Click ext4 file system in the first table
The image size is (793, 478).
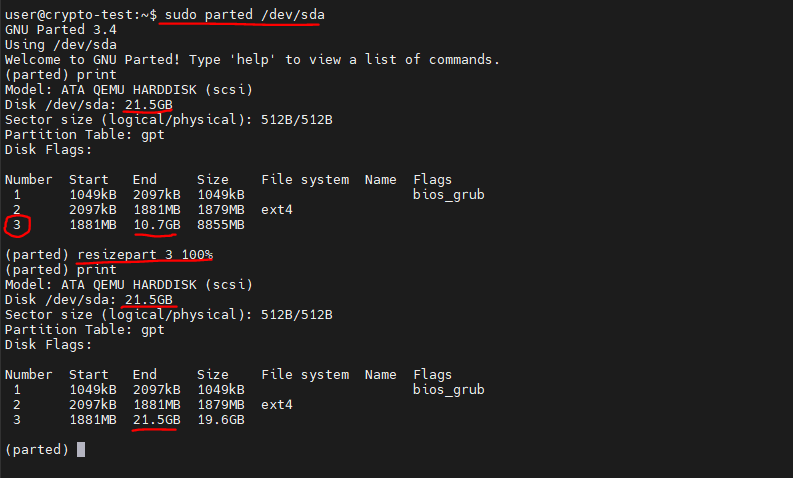point(277,210)
